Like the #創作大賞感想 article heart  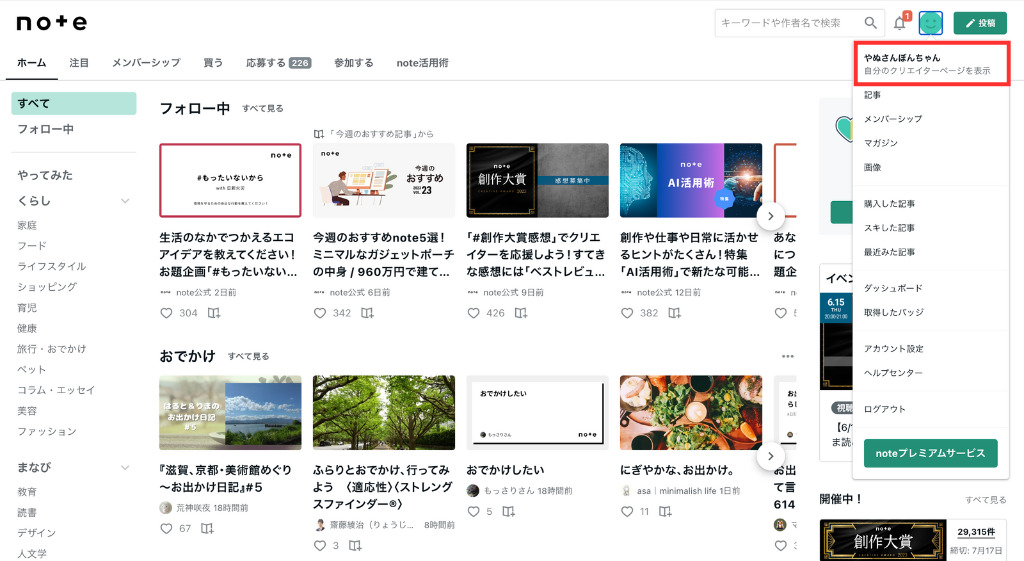[x=473, y=313]
